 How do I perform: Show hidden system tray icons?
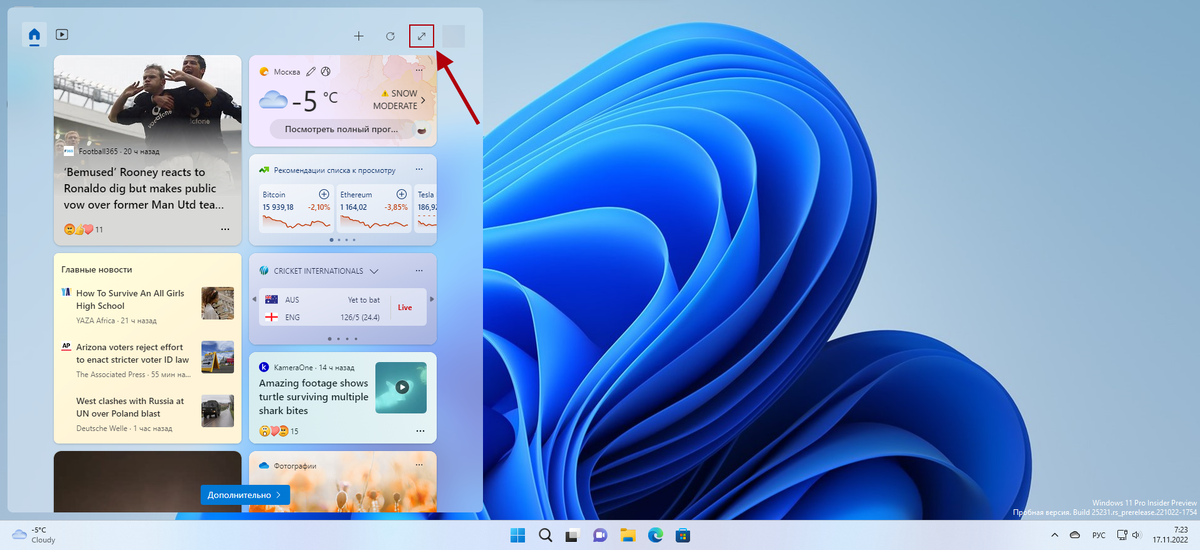click(x=1053, y=535)
